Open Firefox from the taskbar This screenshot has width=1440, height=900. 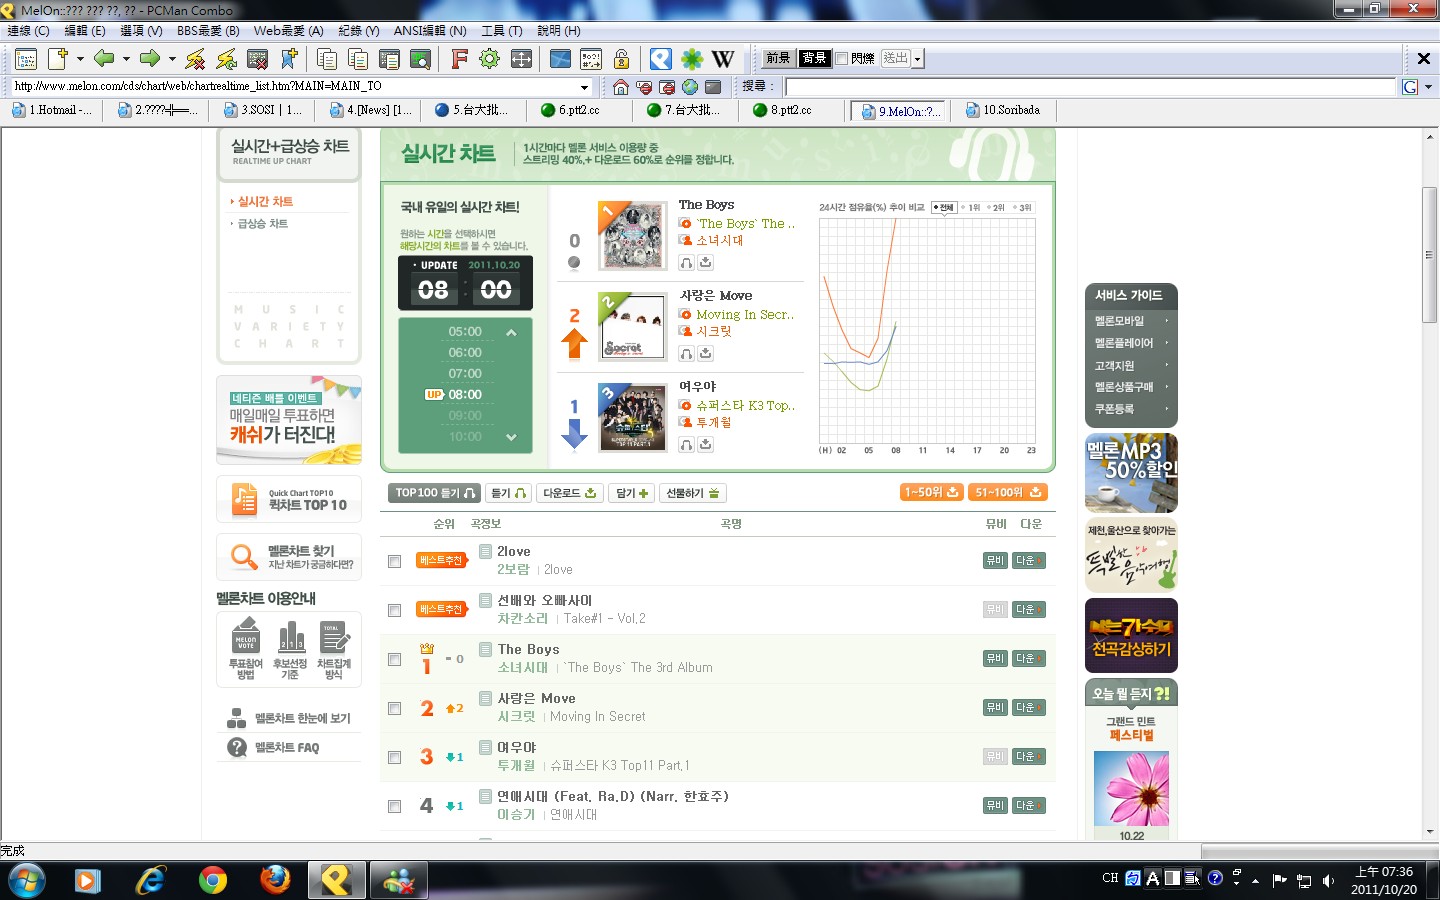(275, 880)
